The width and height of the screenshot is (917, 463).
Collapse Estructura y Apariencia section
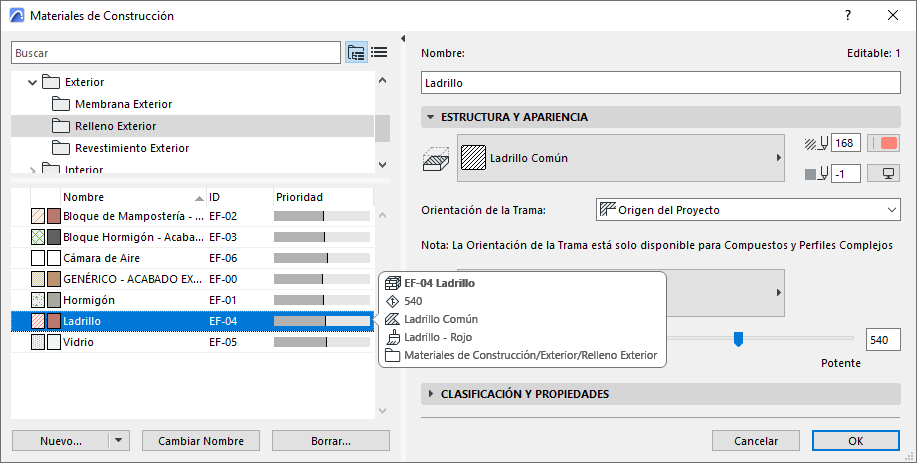pos(431,117)
